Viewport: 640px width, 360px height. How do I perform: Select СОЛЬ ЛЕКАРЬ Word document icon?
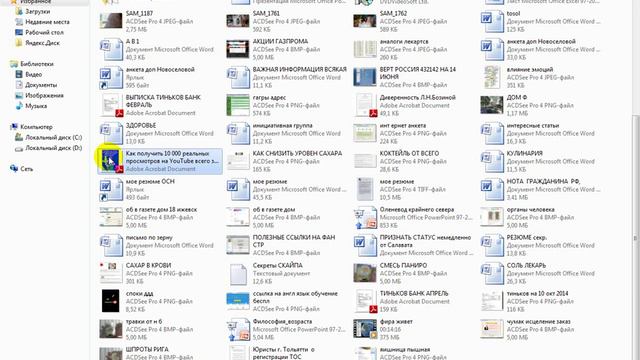492,274
